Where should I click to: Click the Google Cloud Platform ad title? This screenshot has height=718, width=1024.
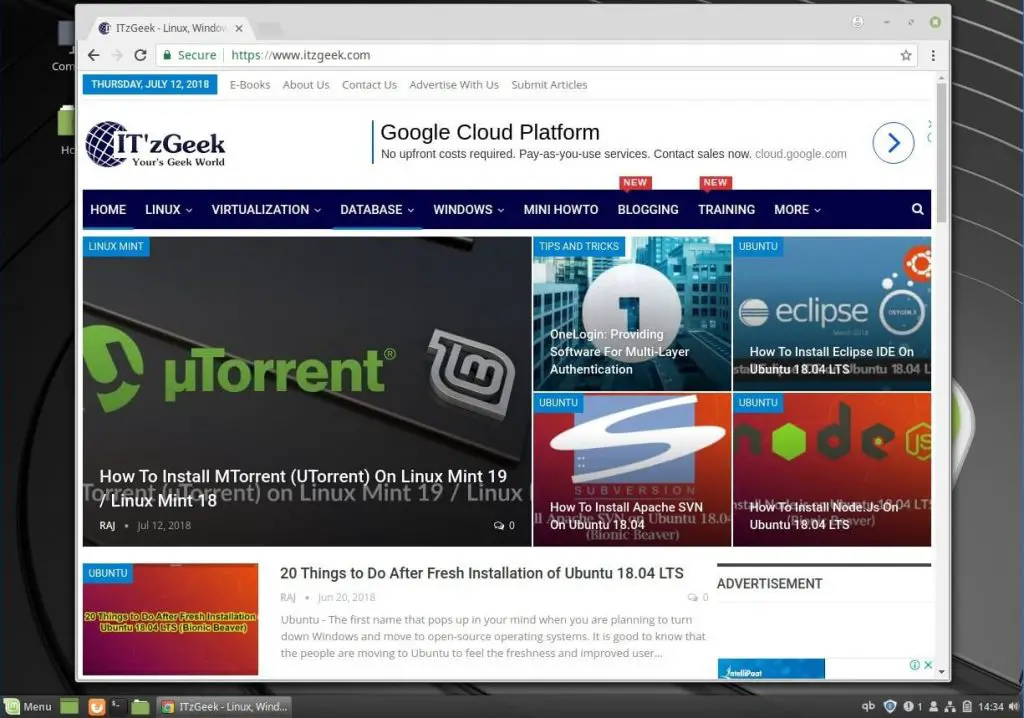click(489, 132)
